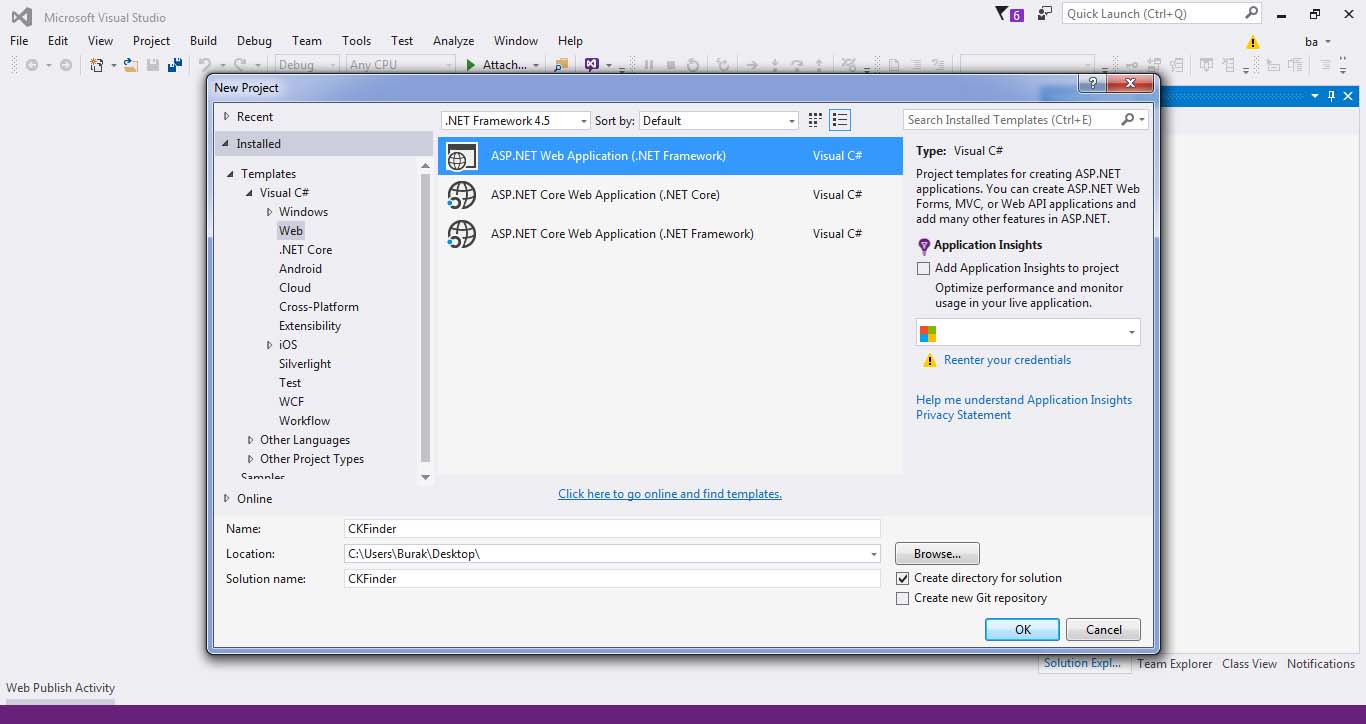The image size is (1366, 724).
Task: Check Create new Git repository
Action: point(903,598)
